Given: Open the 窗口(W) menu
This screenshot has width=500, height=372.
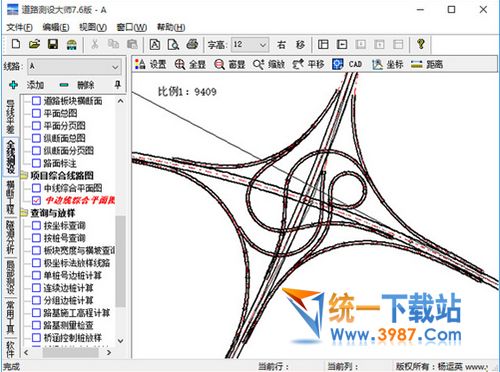Looking at the screenshot, I should coord(132,27).
